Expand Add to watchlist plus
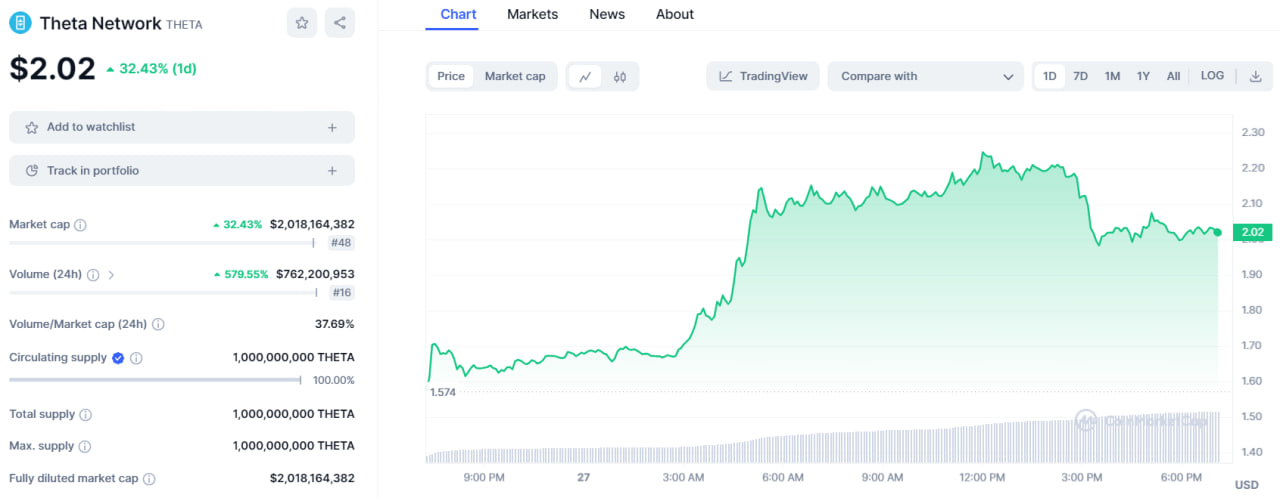The width and height of the screenshot is (1280, 498). point(332,127)
